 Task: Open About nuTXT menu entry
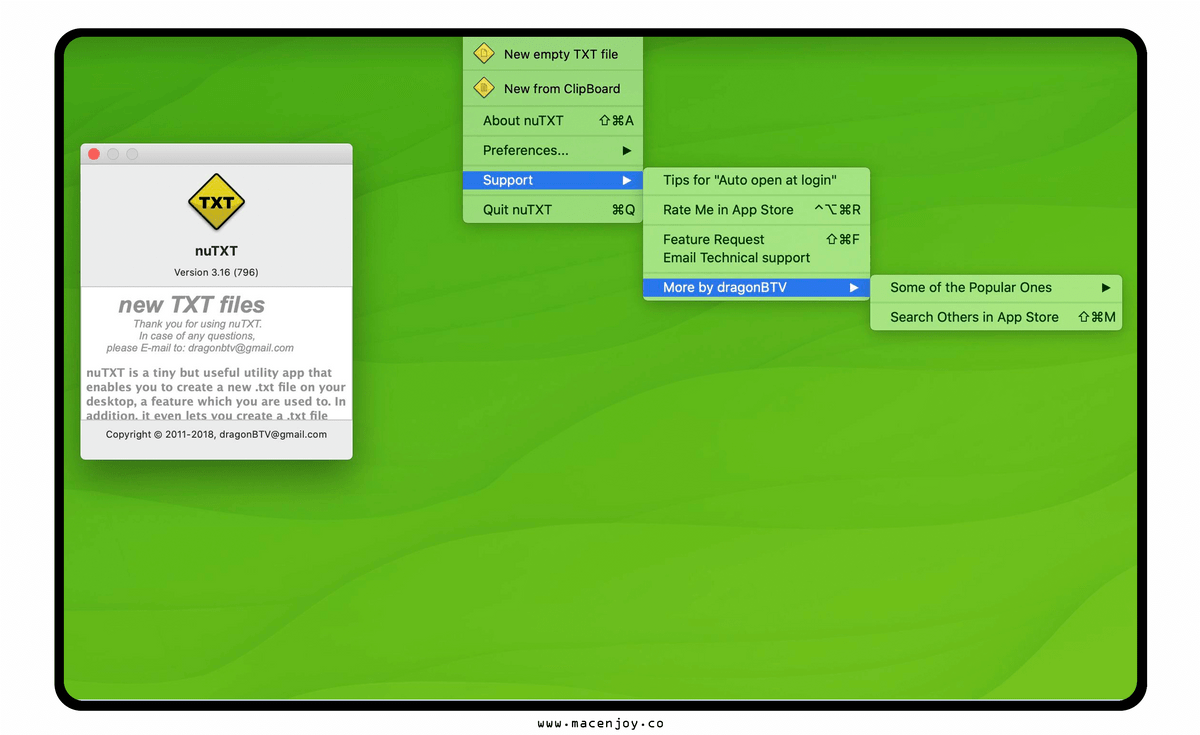pos(553,121)
